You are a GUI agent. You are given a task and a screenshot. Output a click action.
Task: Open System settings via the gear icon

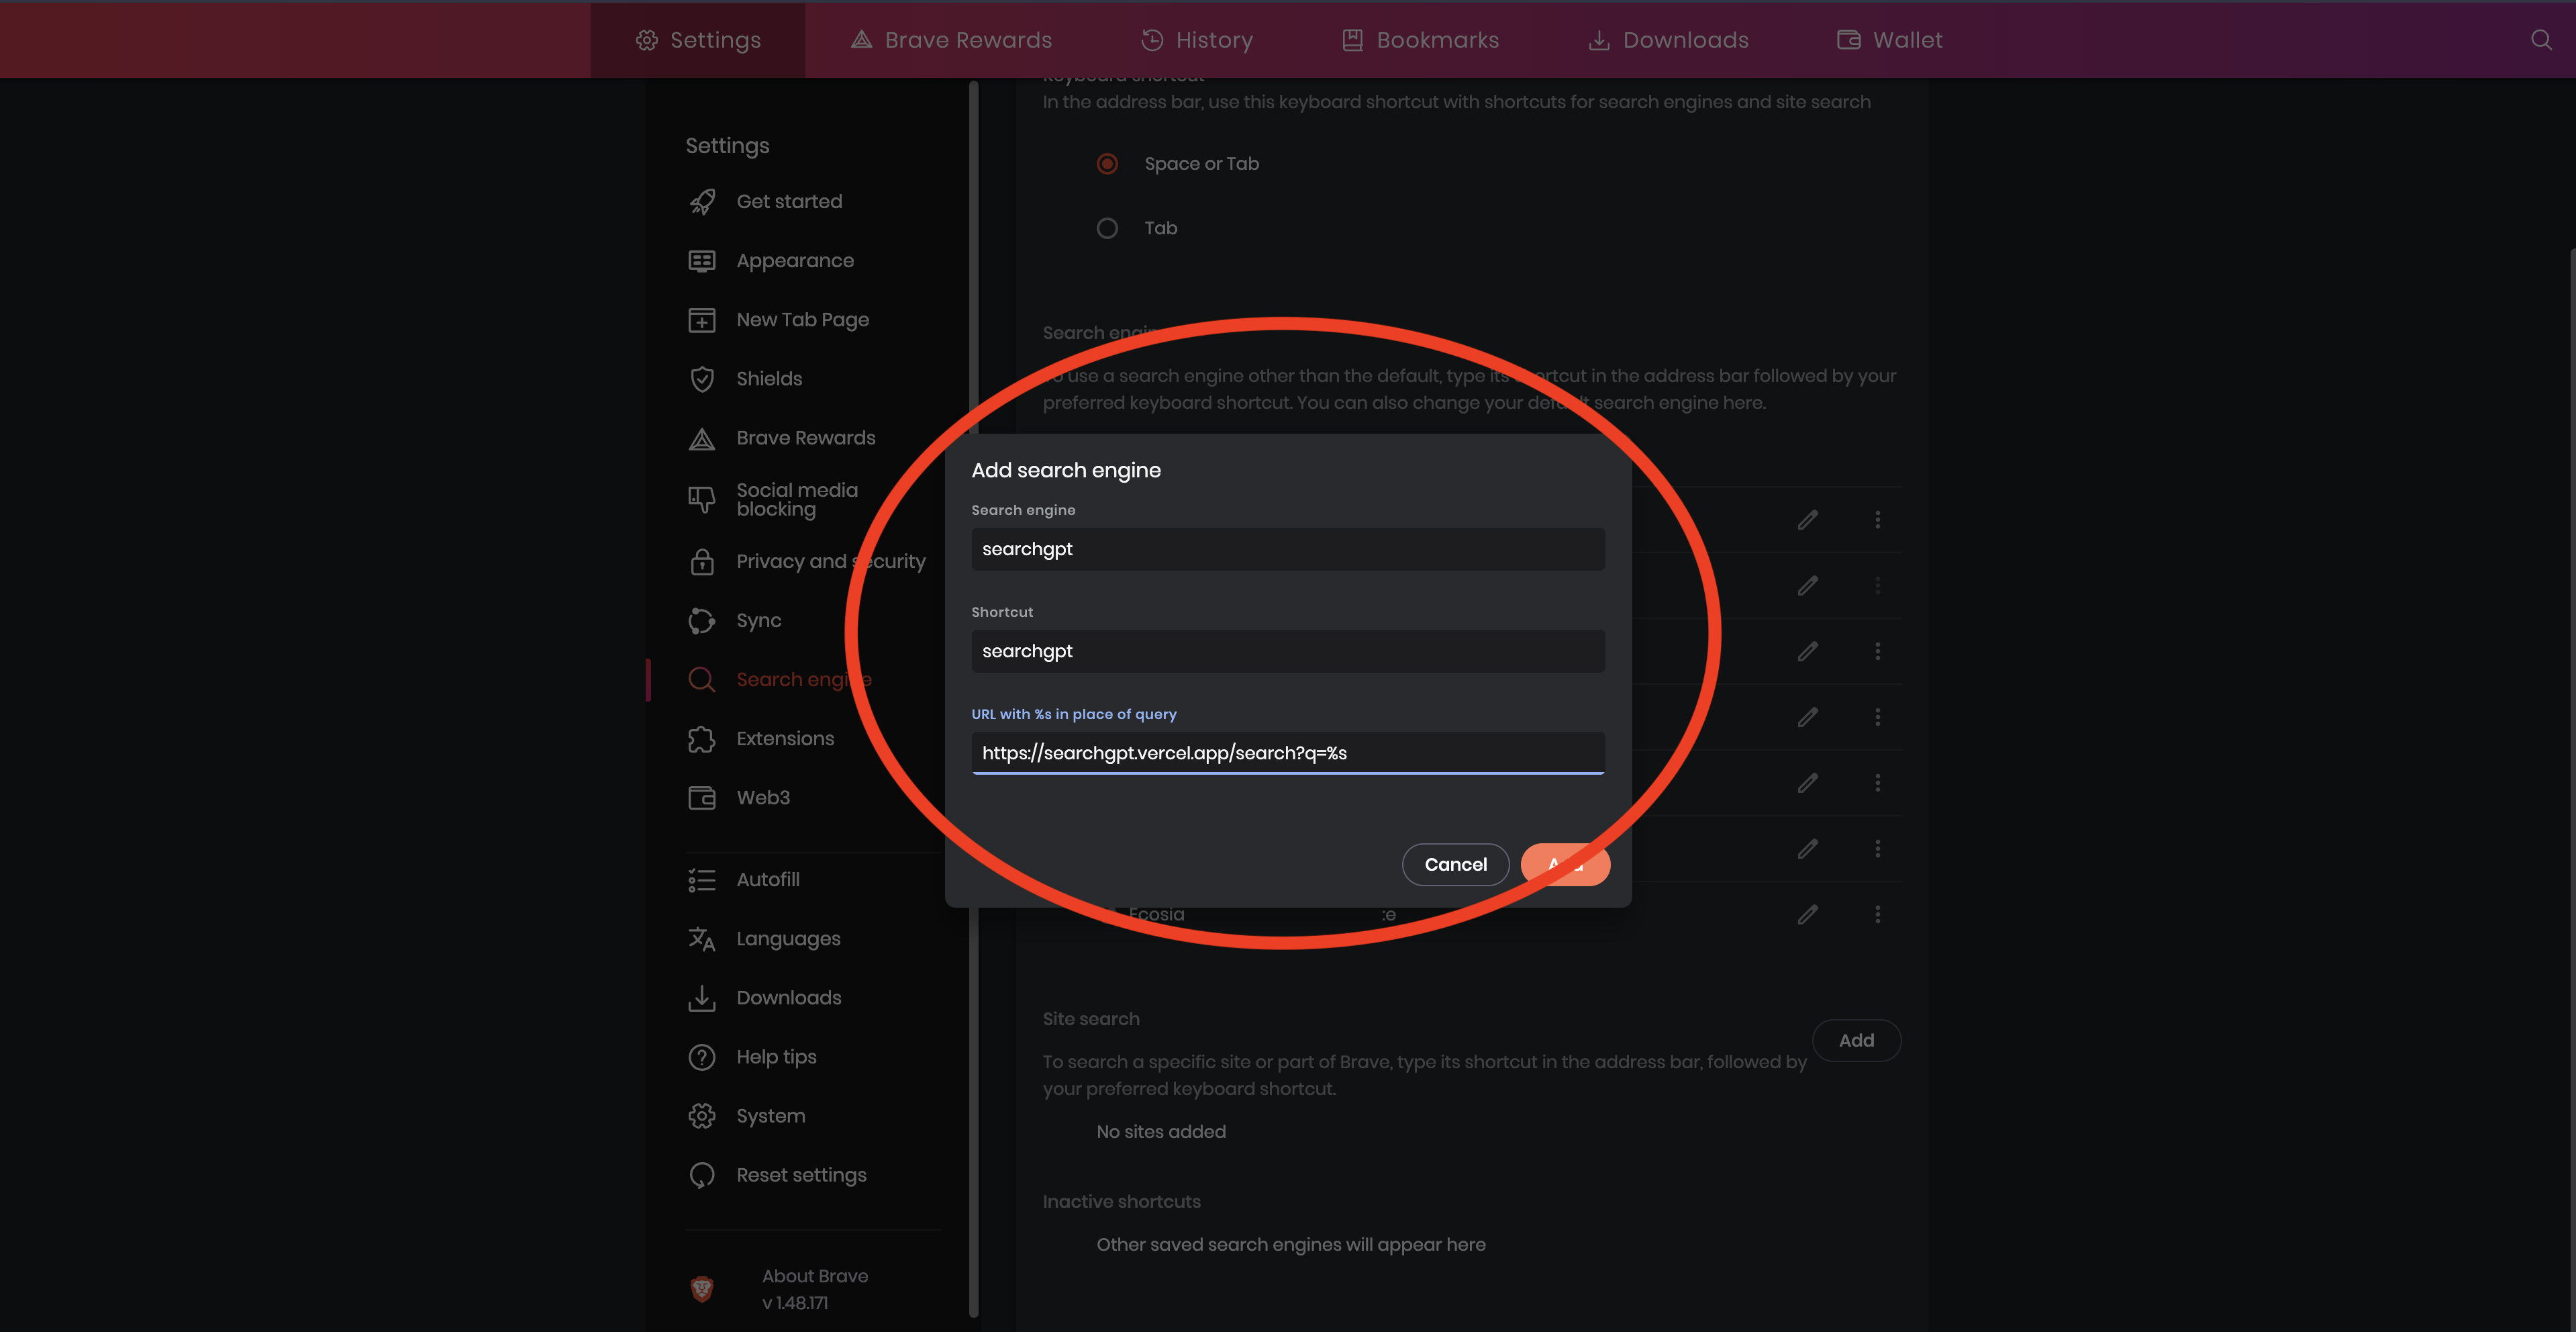click(703, 1115)
